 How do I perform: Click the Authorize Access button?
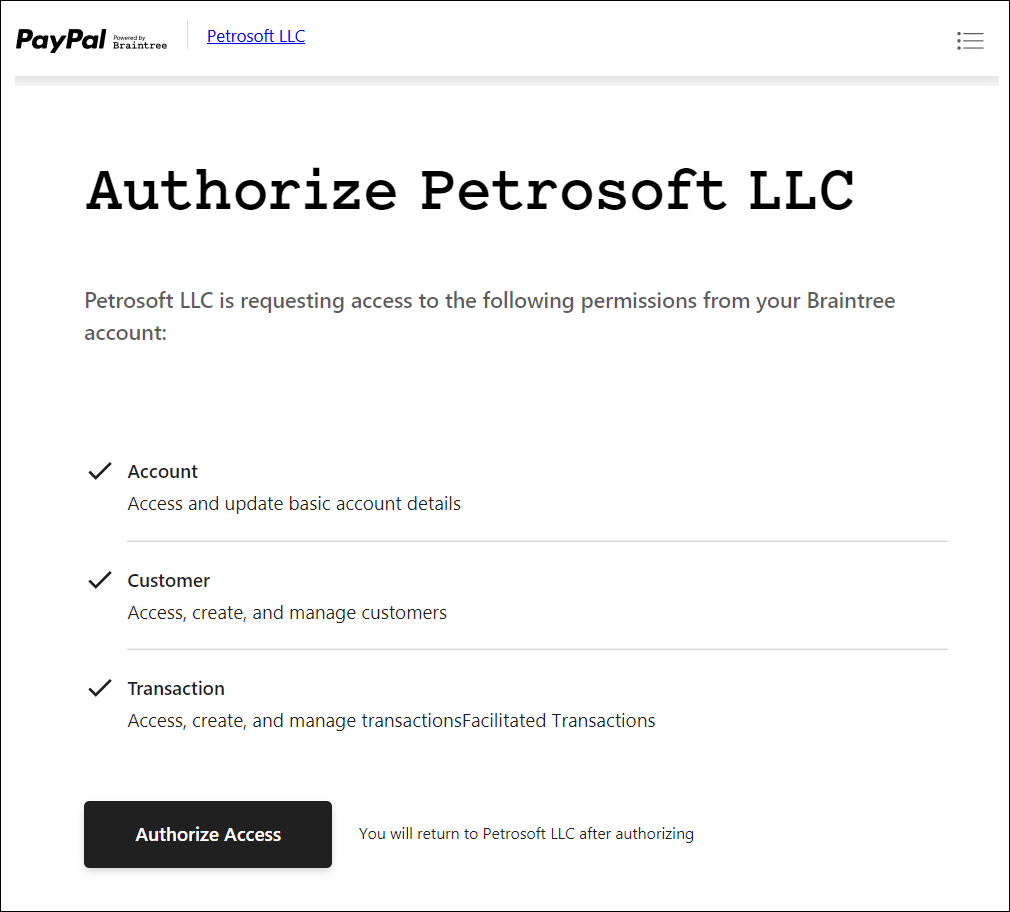tap(207, 834)
